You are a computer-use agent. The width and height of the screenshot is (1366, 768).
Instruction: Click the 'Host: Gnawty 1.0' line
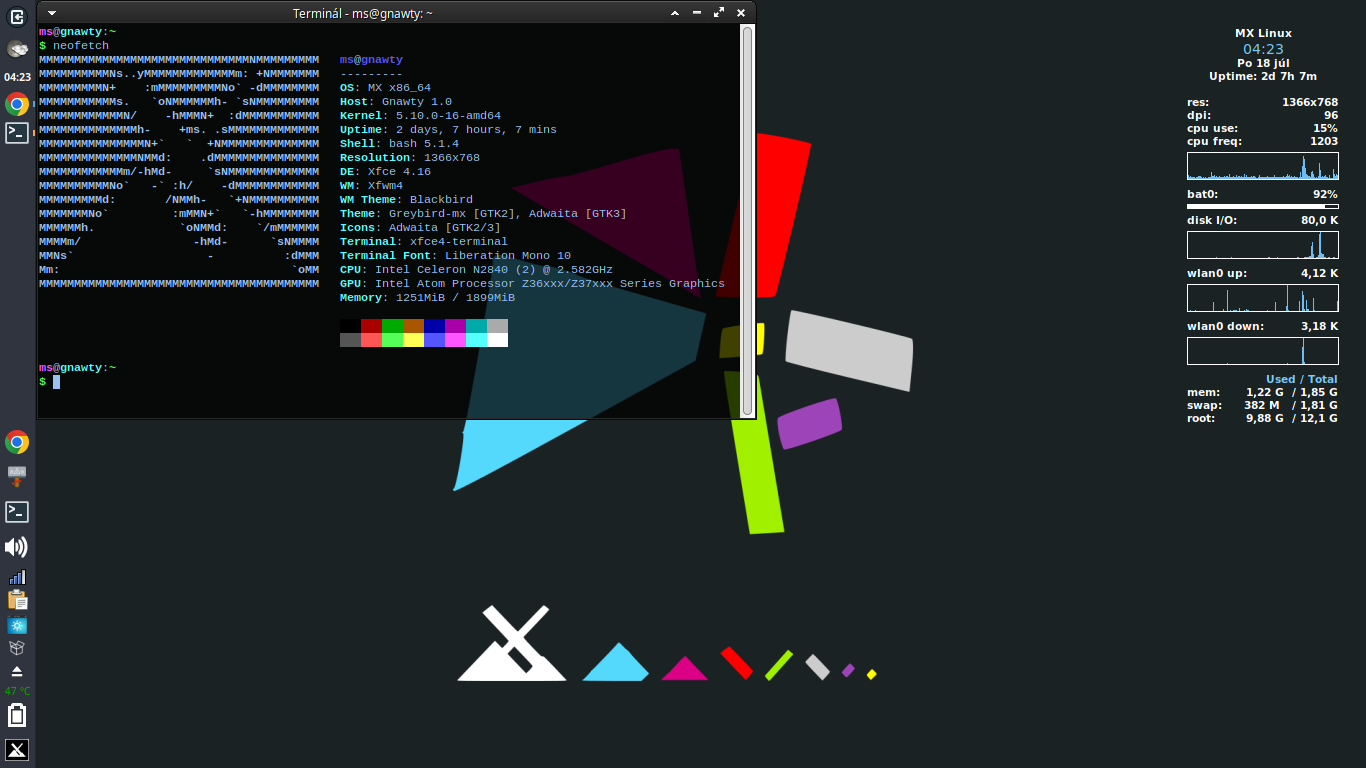click(396, 102)
